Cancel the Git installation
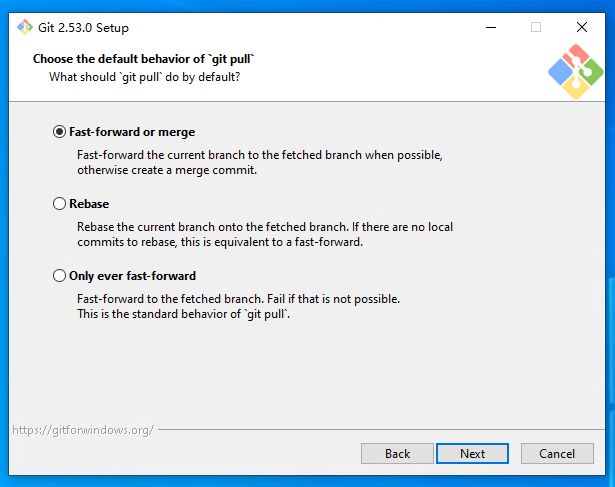Image resolution: width=615 pixels, height=487 pixels. point(557,454)
